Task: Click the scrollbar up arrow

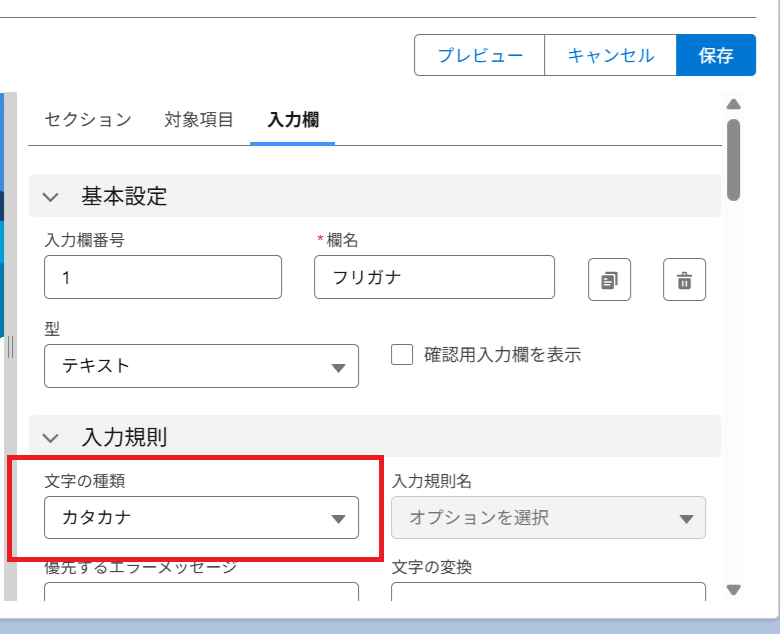Action: pos(733,104)
